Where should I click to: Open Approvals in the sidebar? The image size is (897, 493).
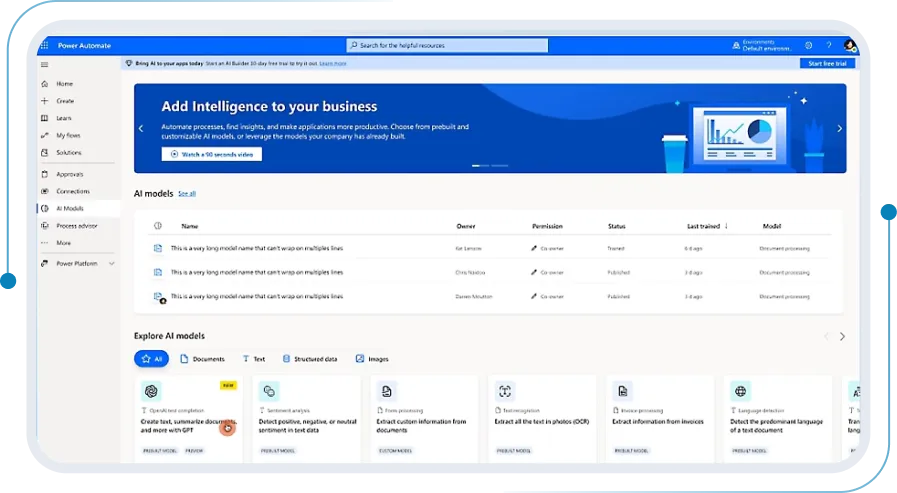[x=69, y=174]
